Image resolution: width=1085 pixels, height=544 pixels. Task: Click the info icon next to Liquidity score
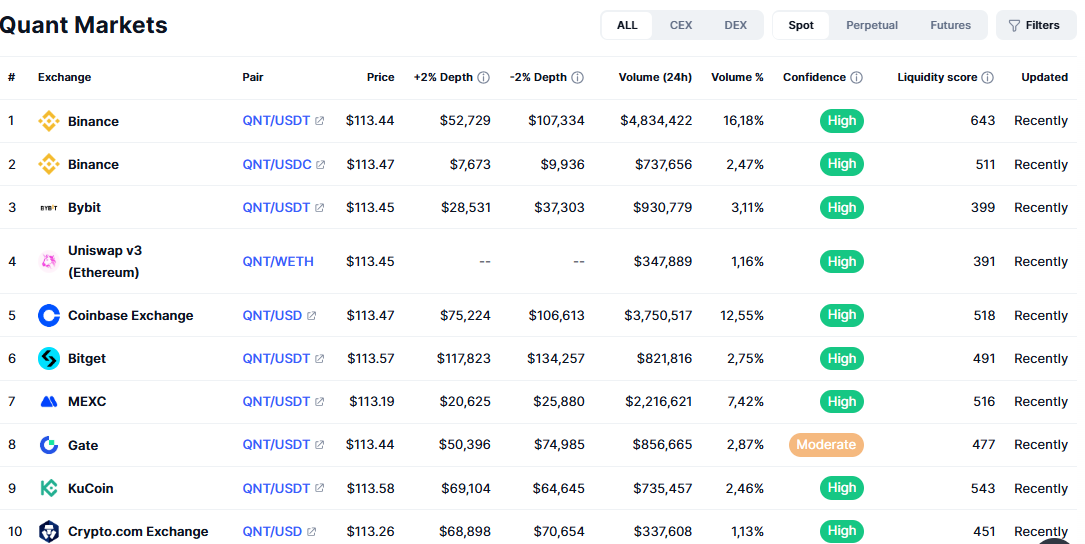(x=987, y=78)
